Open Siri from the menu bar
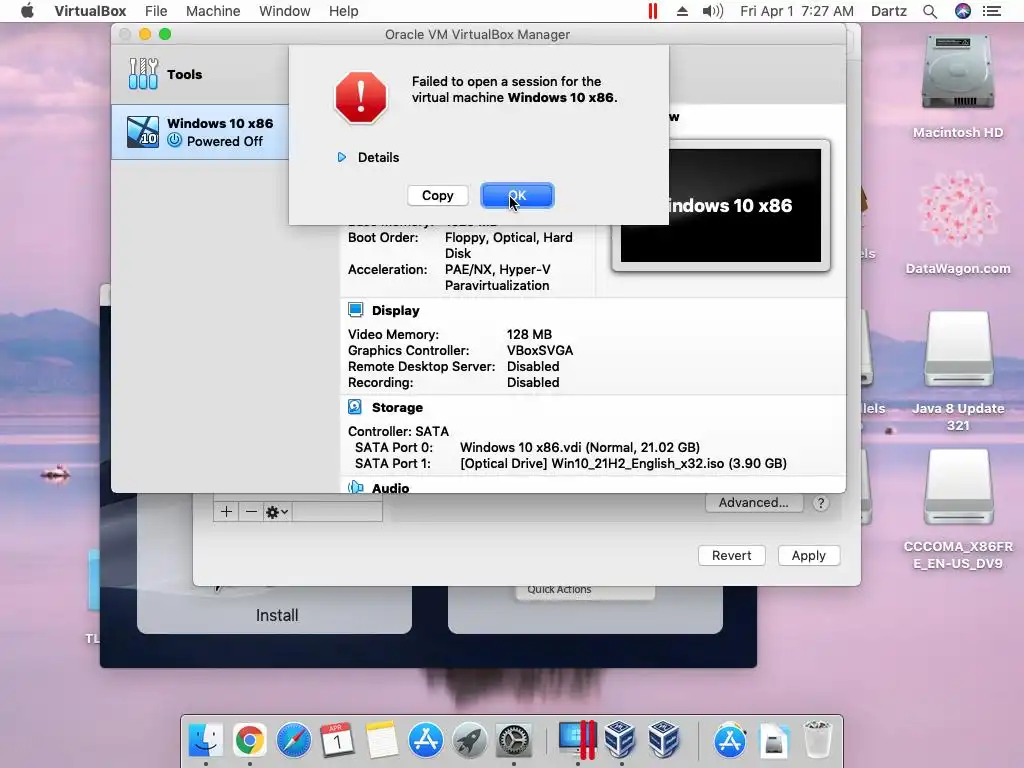1024x768 pixels. click(963, 11)
